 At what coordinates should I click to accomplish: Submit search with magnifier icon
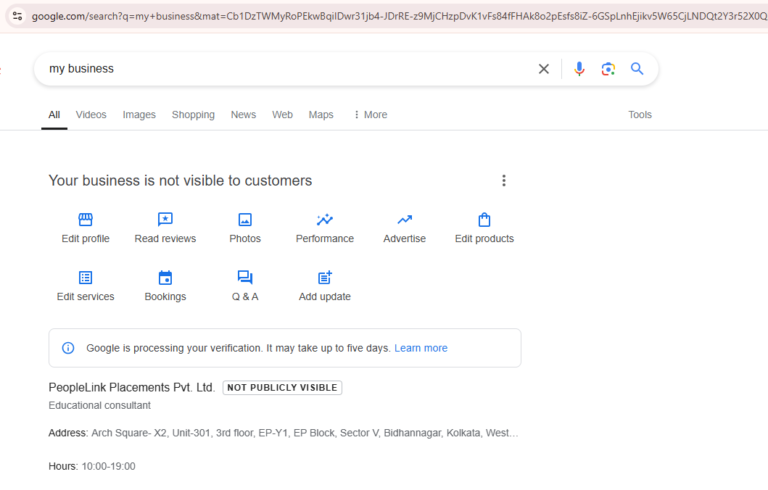coord(637,69)
